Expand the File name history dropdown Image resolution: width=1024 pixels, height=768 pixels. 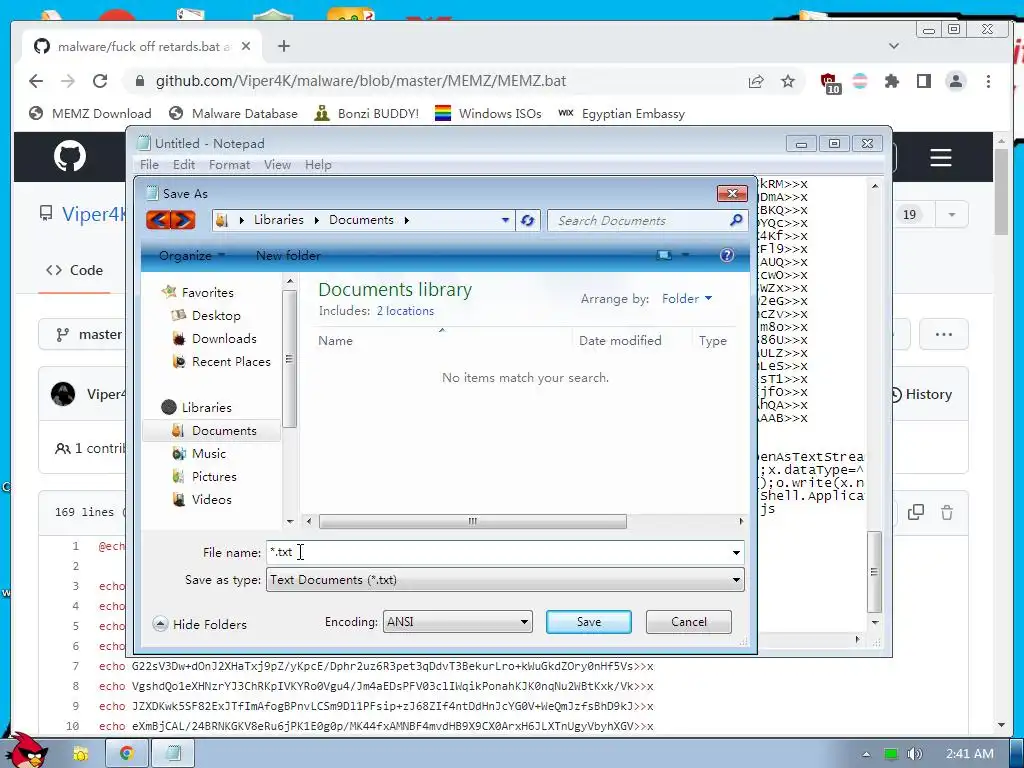(736, 552)
